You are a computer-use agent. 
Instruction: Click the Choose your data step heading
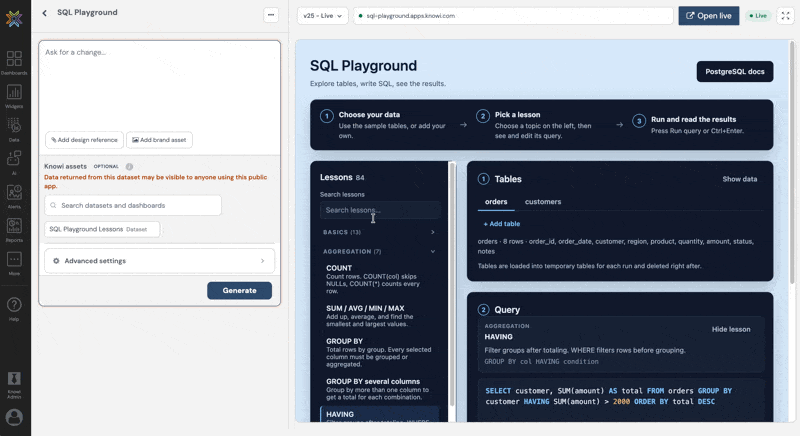pyautogui.click(x=369, y=115)
